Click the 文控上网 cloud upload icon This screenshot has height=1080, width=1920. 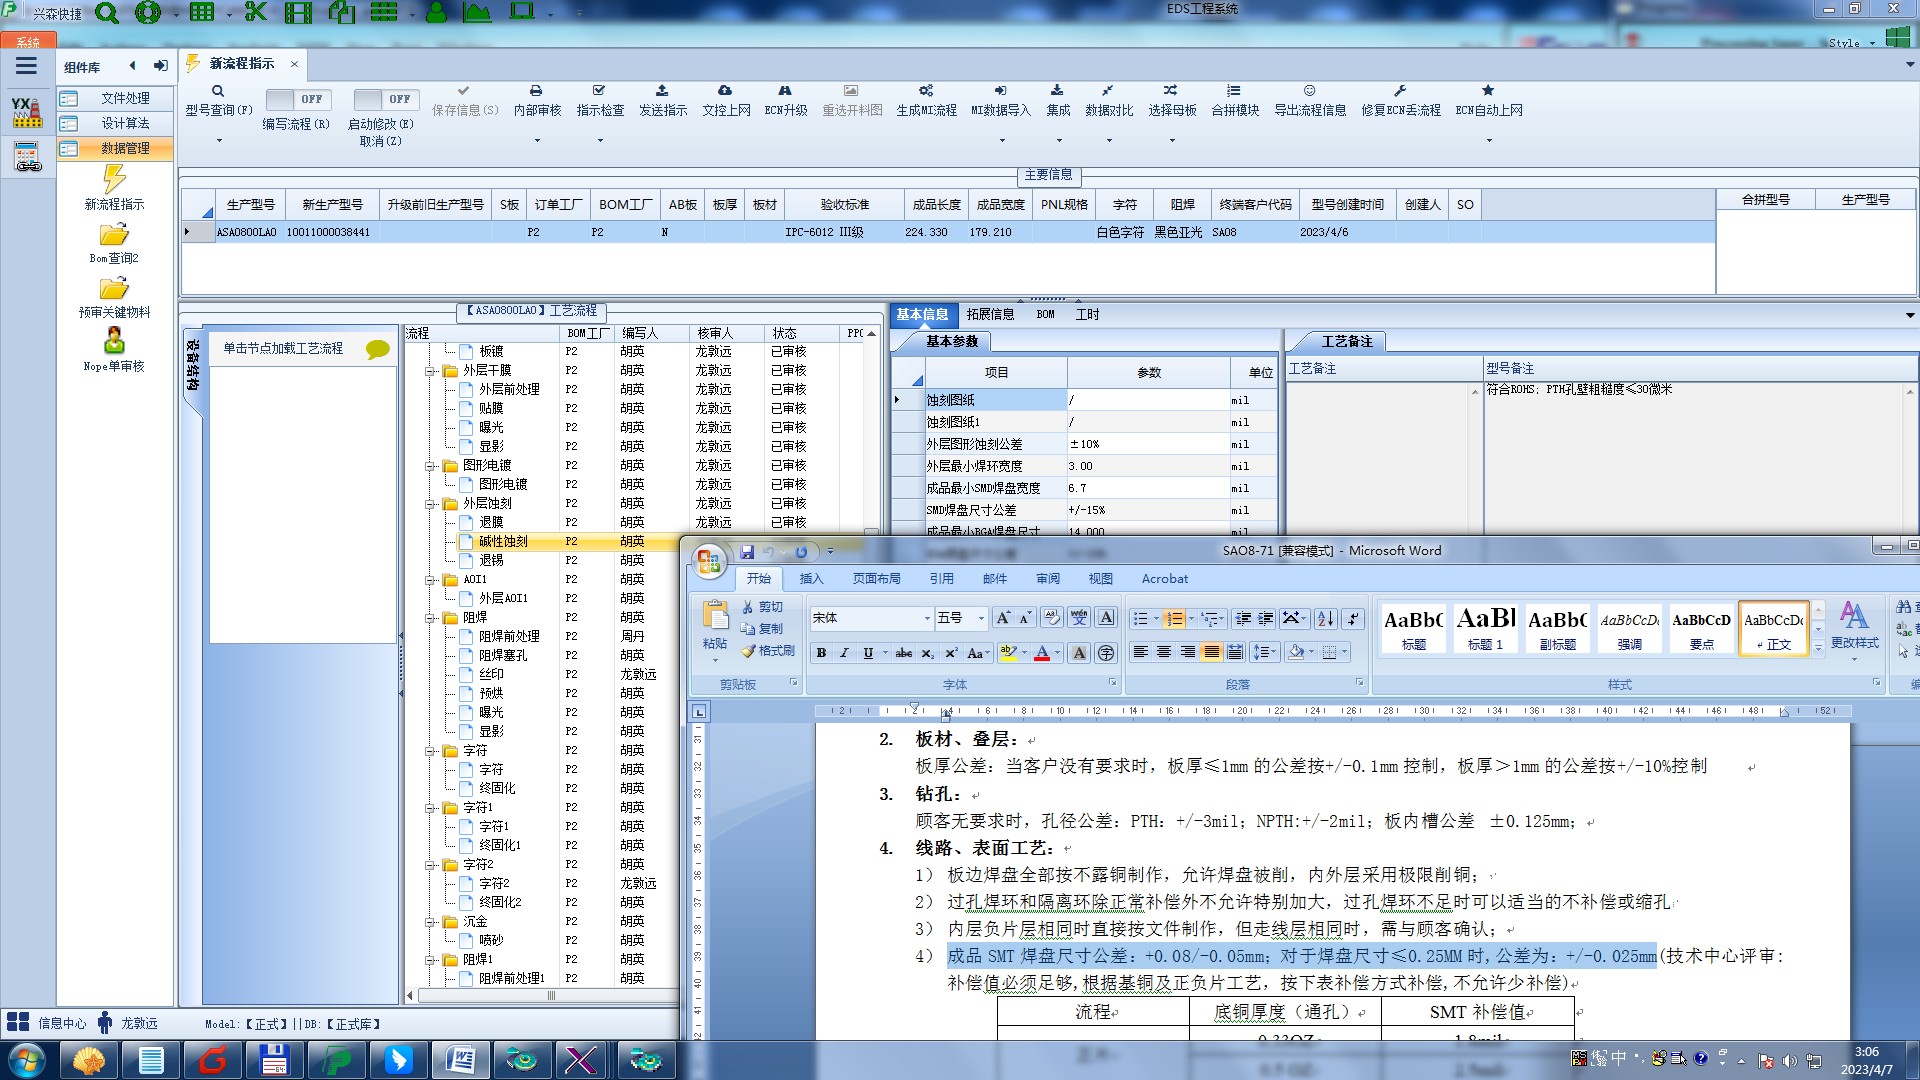pyautogui.click(x=725, y=91)
